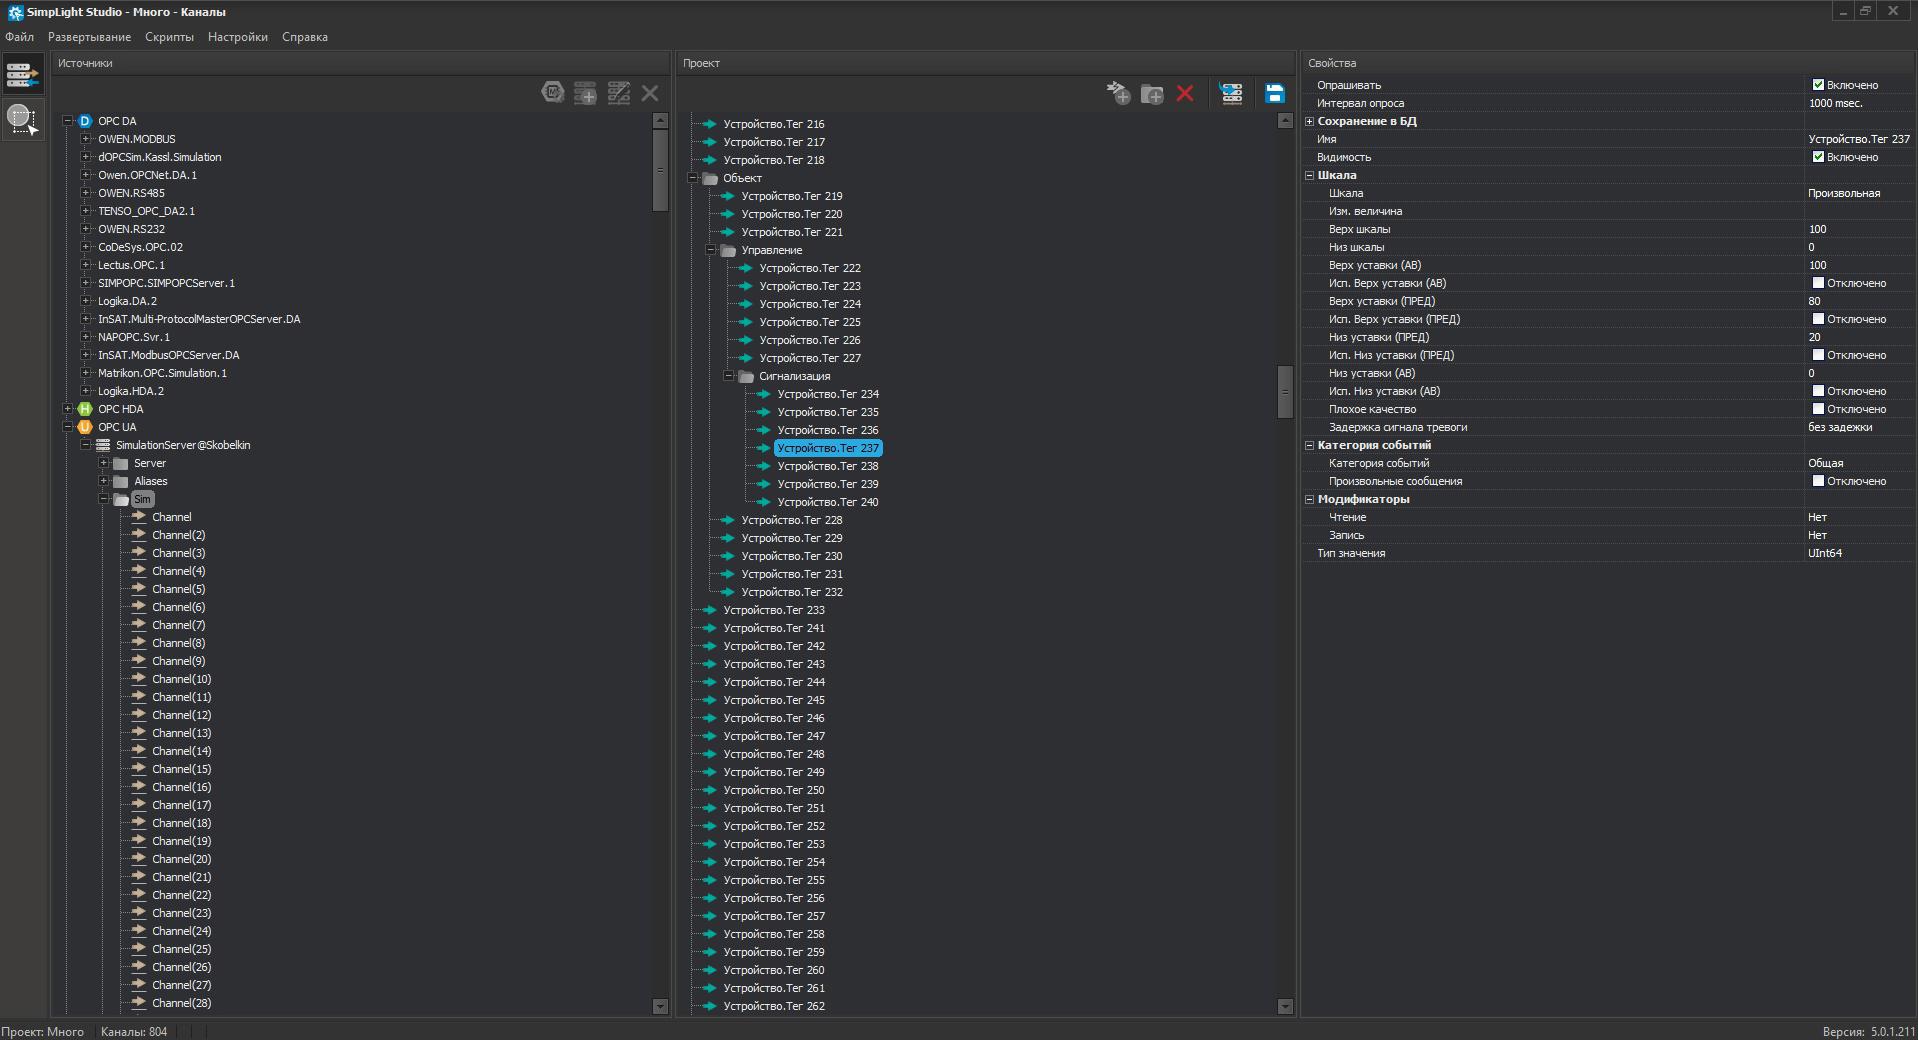
Task: Click the green H icon of OPC HDA
Action: pos(85,409)
